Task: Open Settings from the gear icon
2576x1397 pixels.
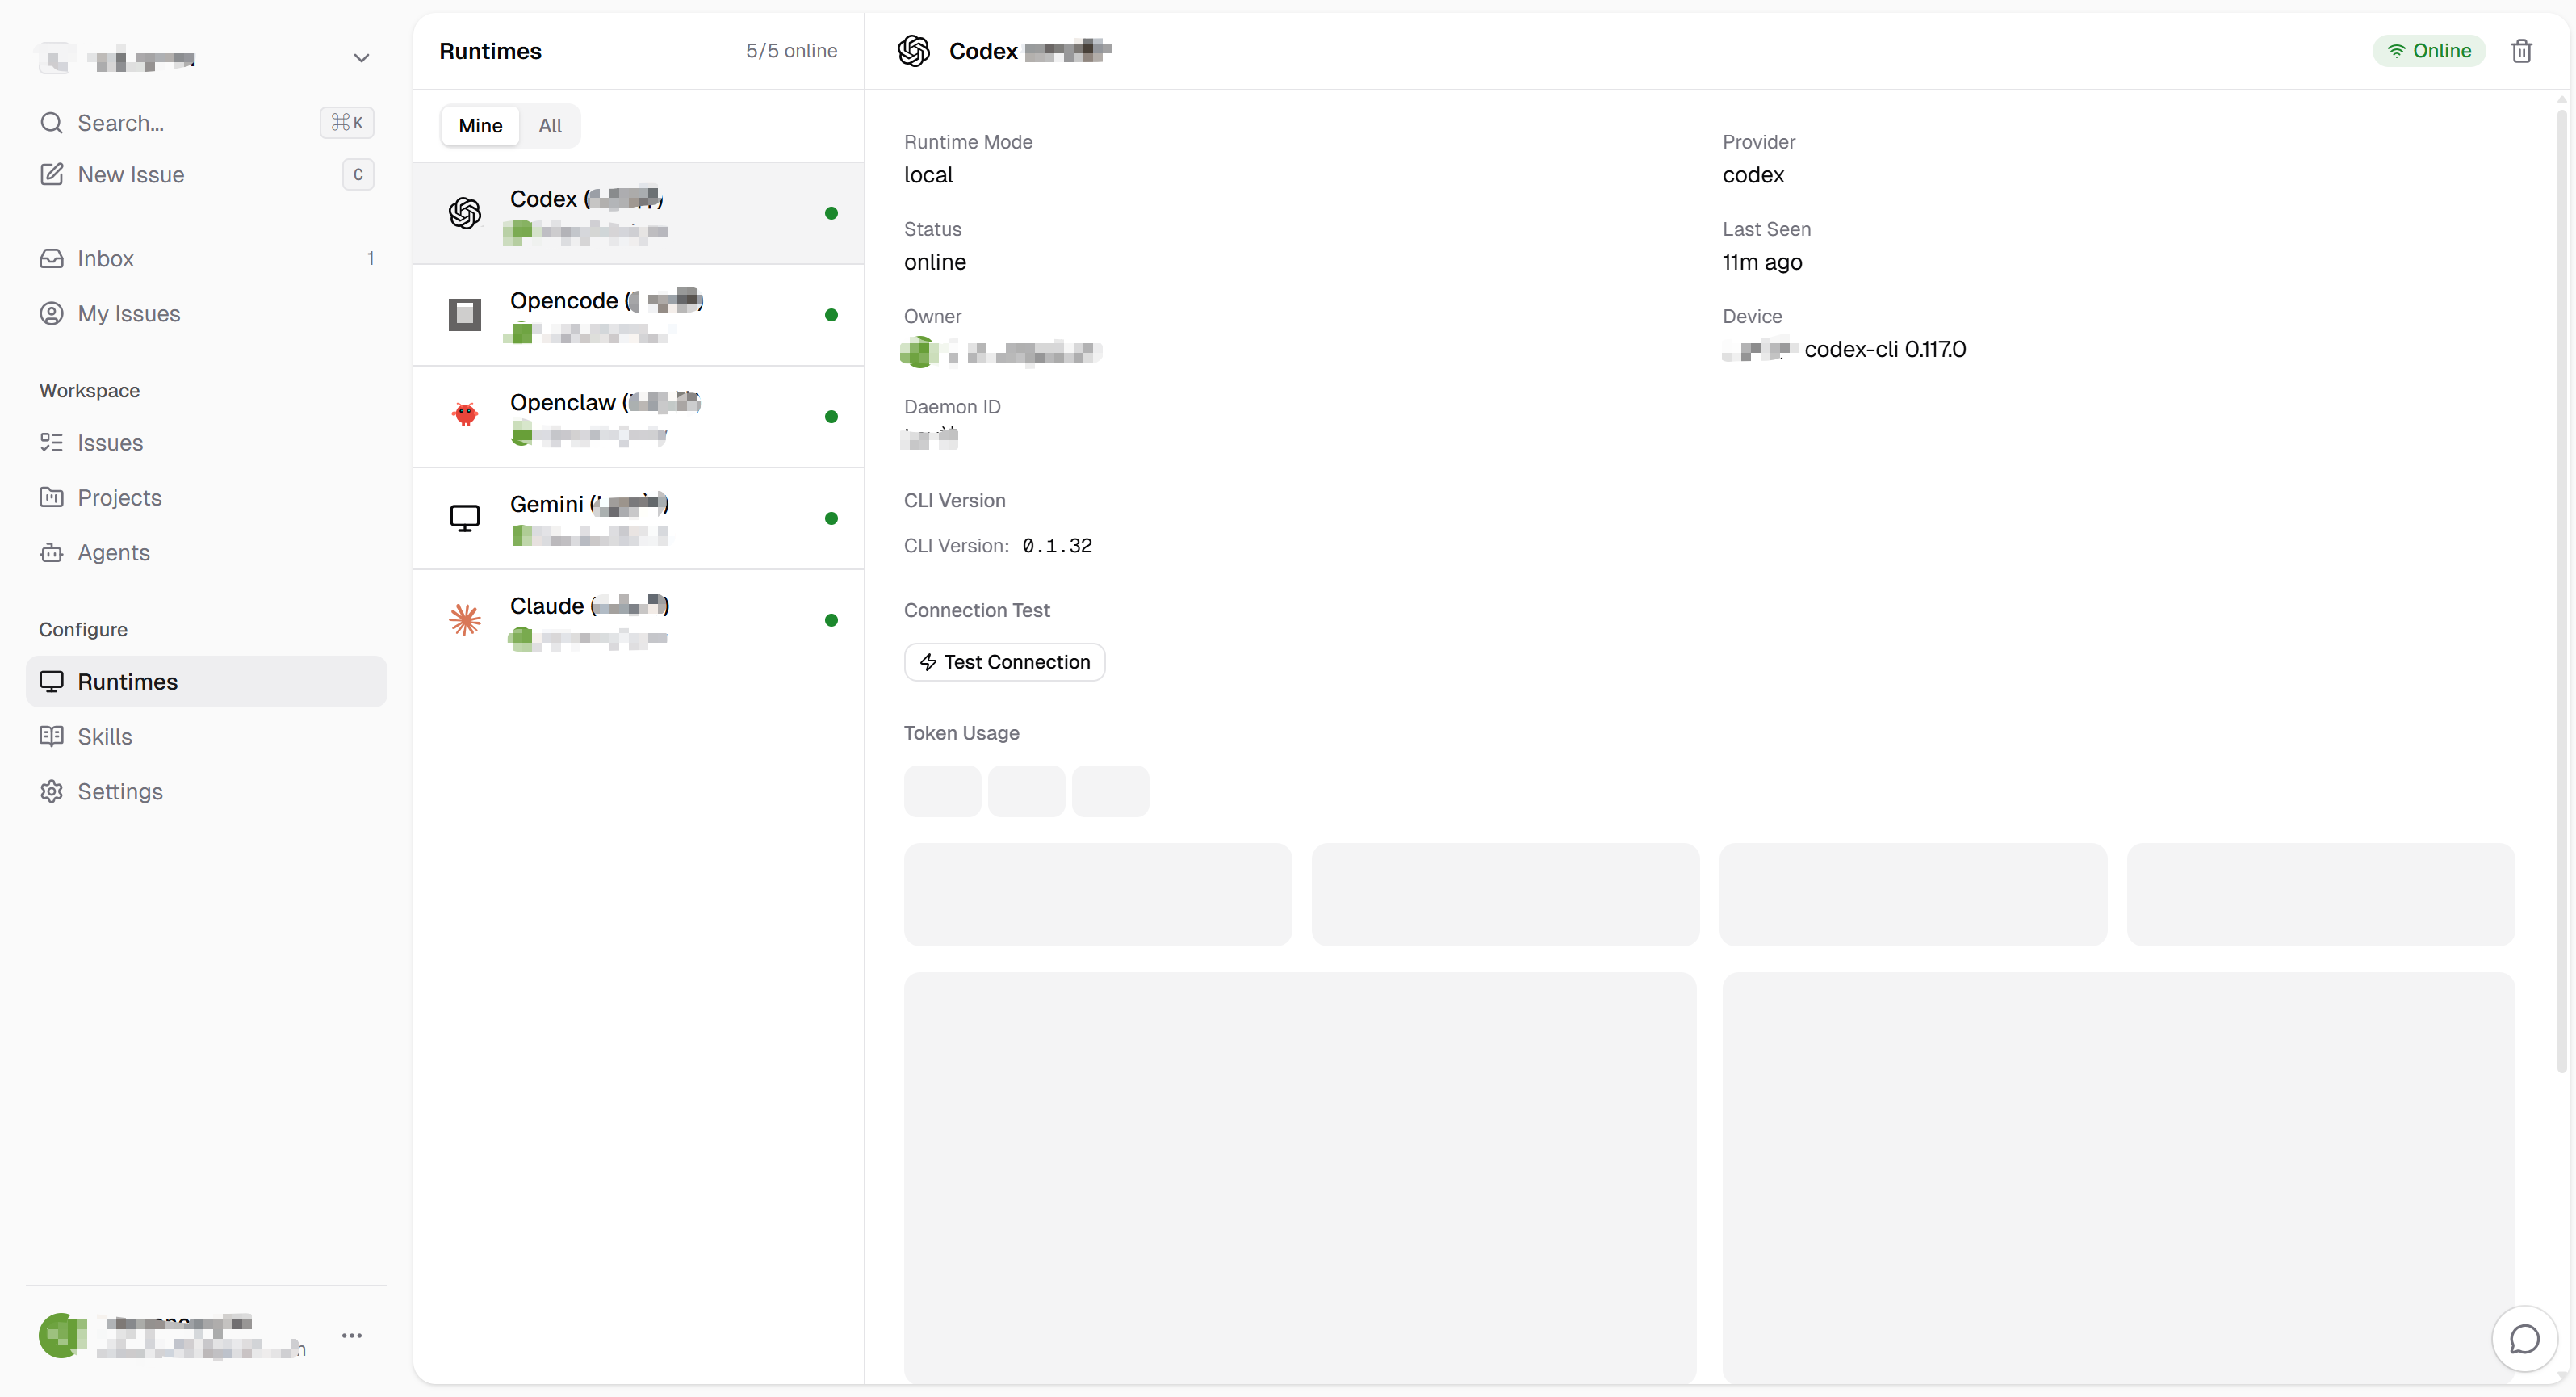Action: click(x=51, y=791)
